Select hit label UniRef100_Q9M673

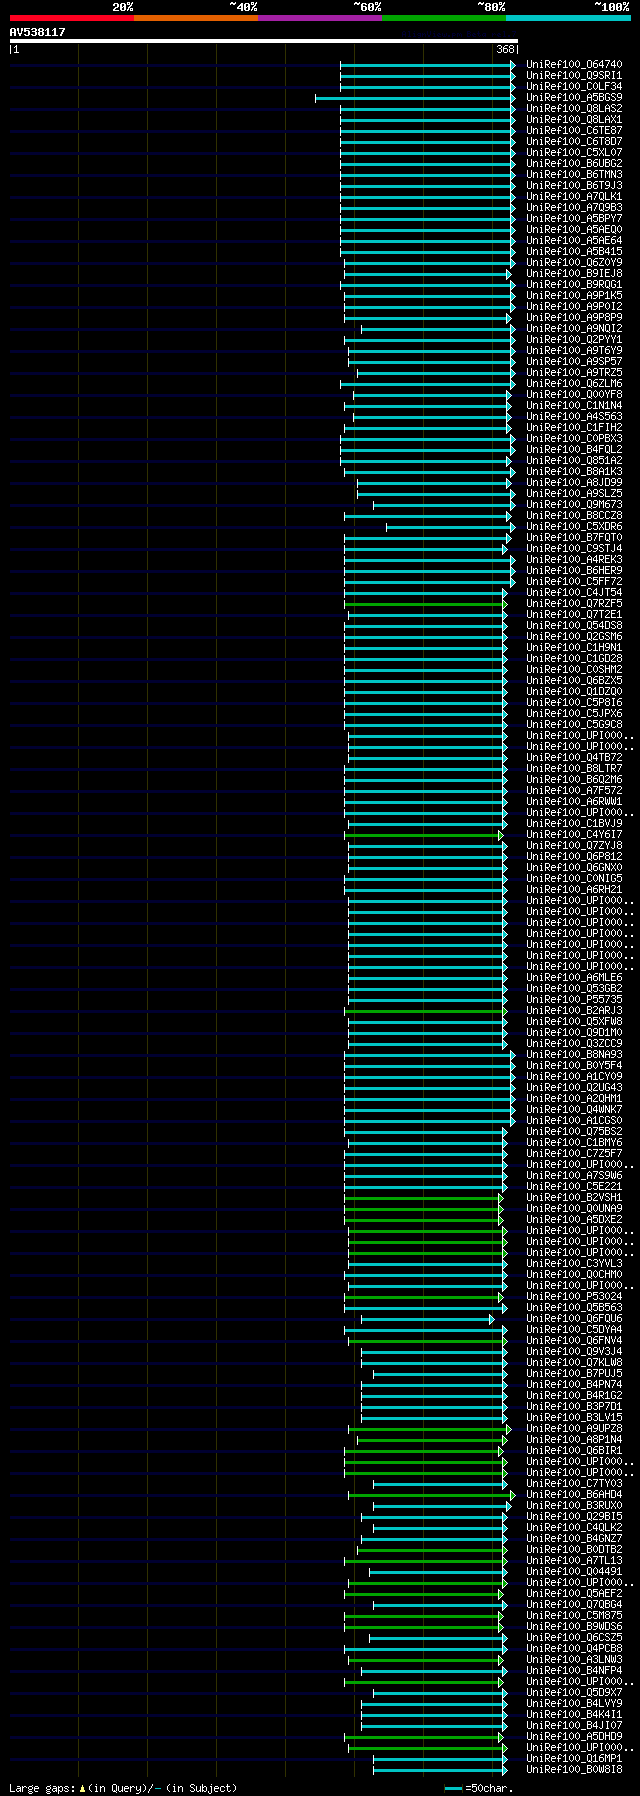tap(574, 505)
